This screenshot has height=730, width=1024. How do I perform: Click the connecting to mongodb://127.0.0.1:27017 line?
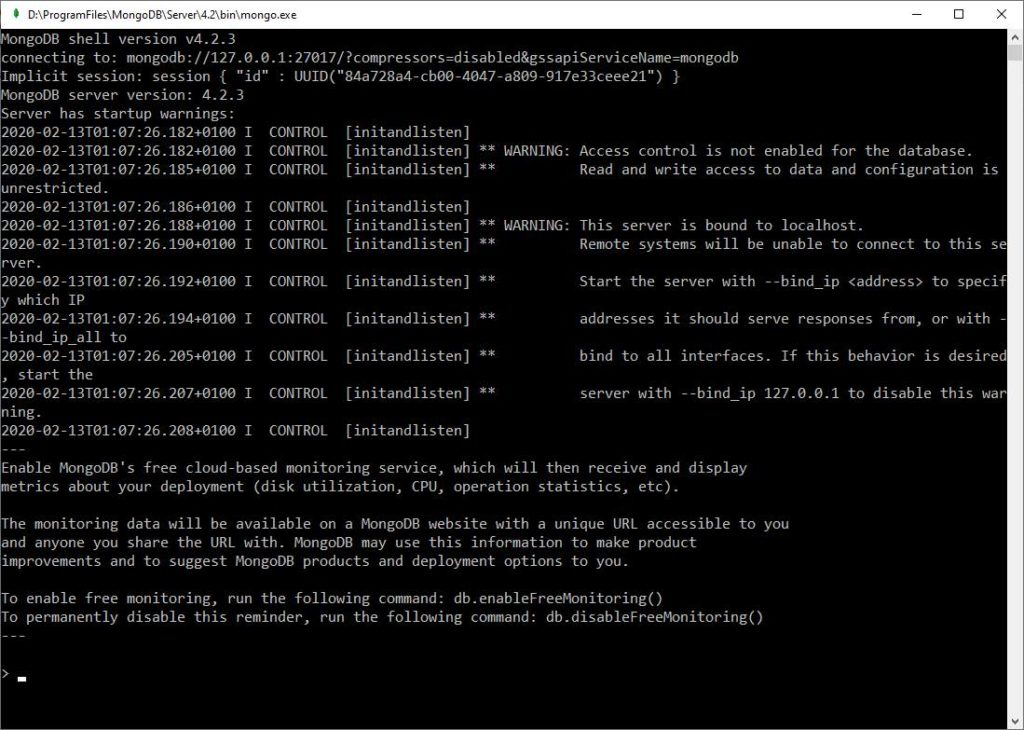click(x=370, y=57)
